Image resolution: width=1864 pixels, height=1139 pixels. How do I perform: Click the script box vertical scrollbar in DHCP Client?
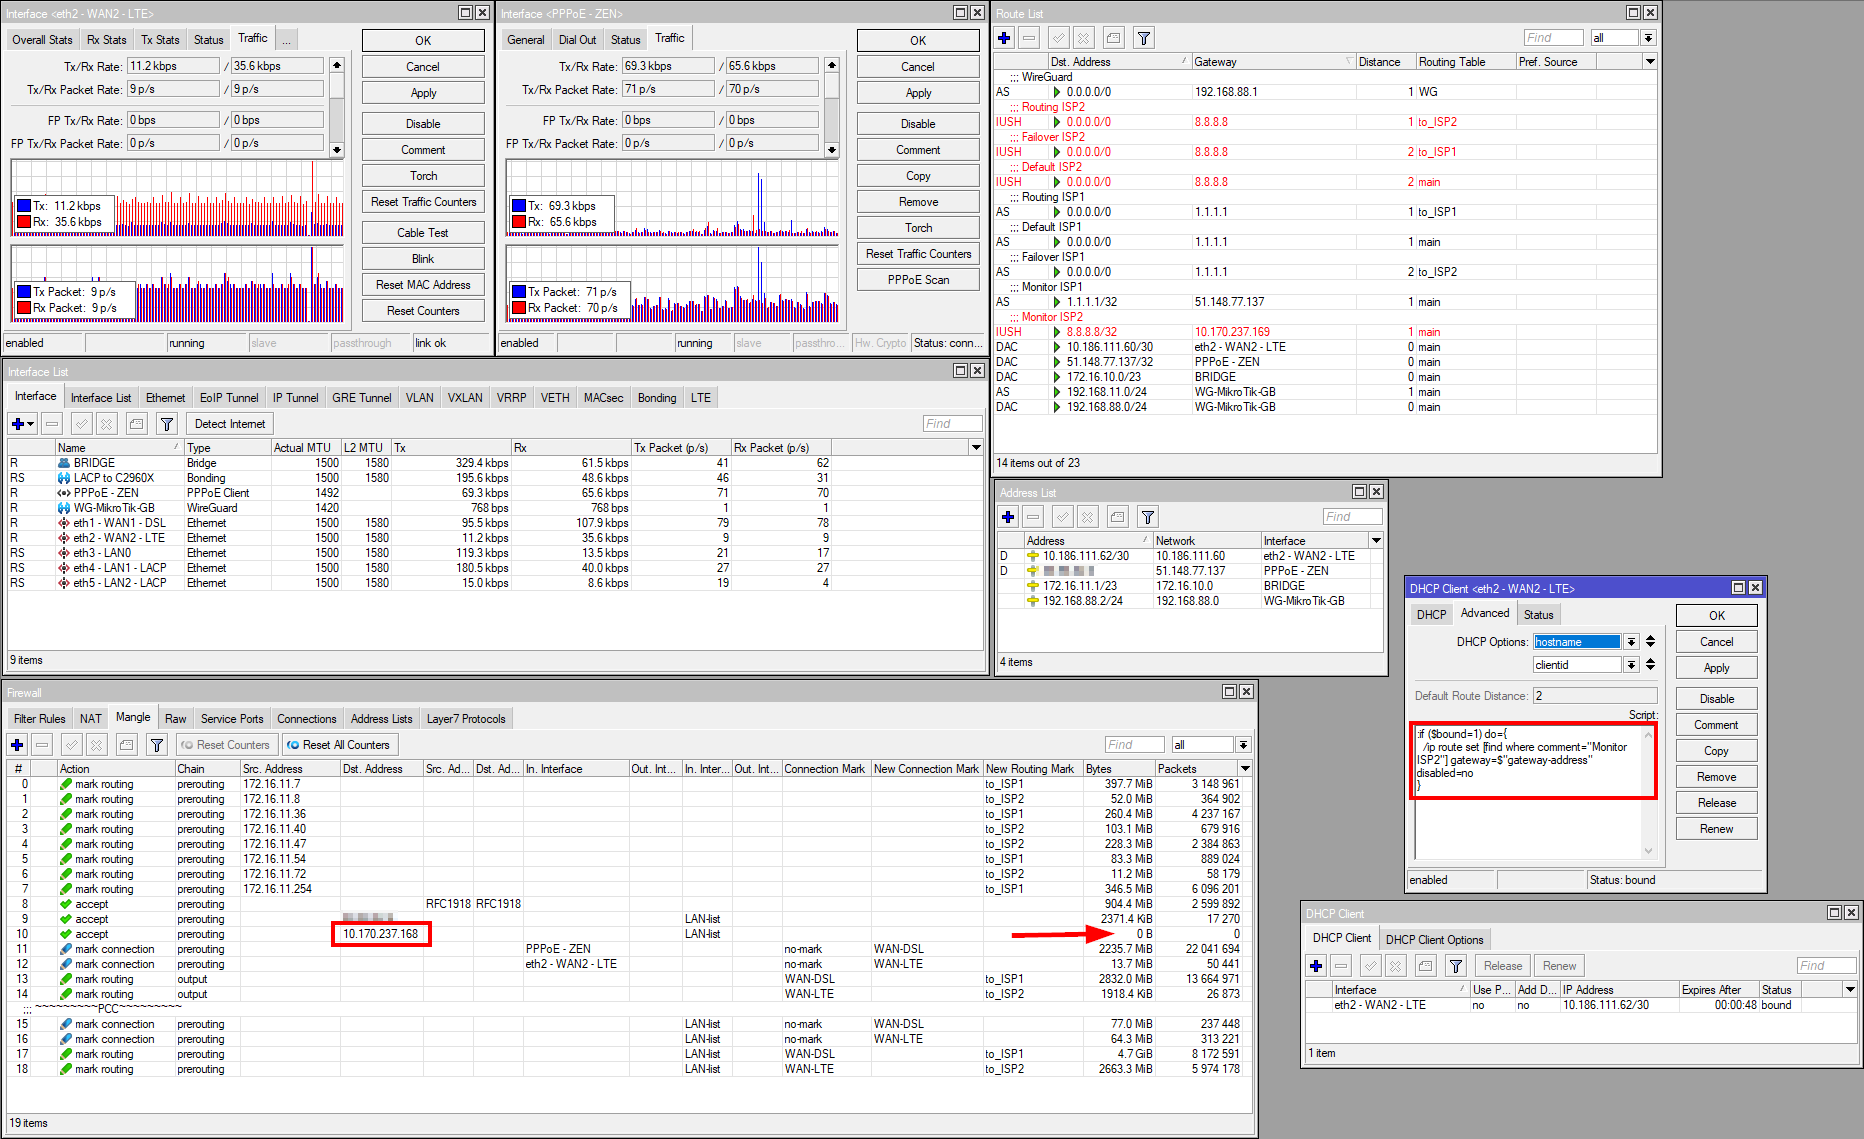click(1648, 790)
